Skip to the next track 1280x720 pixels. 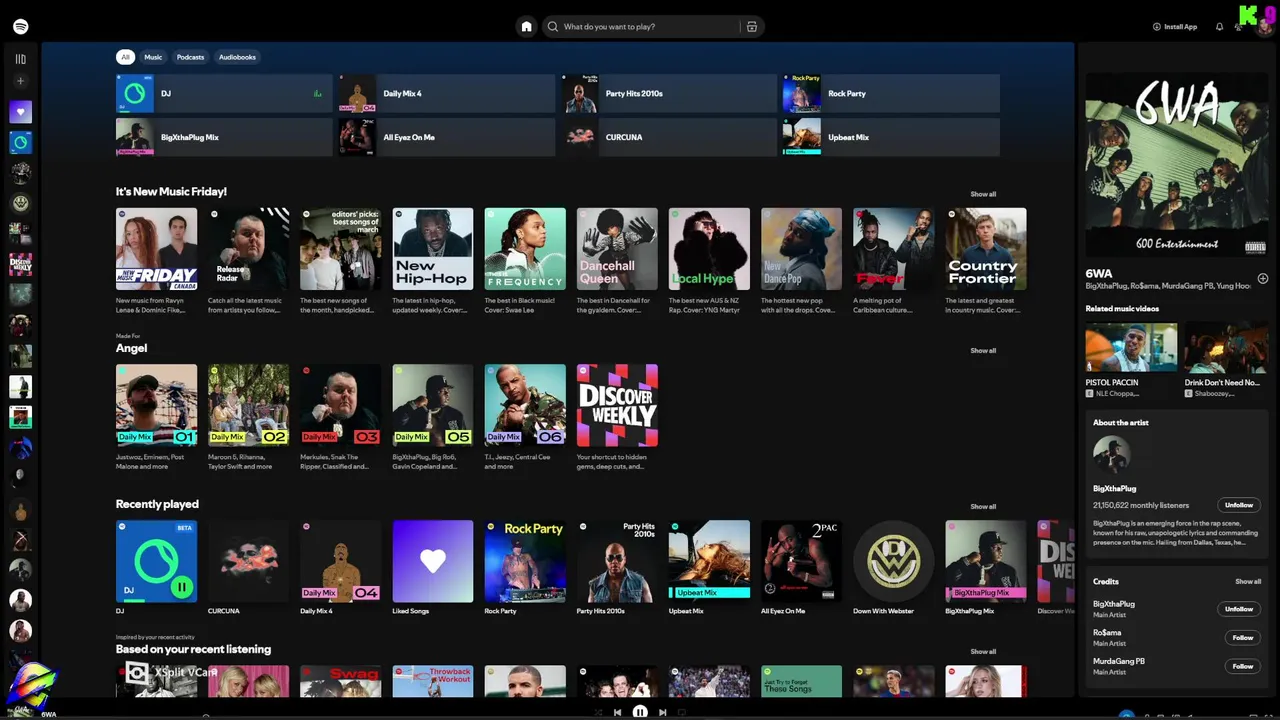(x=662, y=713)
